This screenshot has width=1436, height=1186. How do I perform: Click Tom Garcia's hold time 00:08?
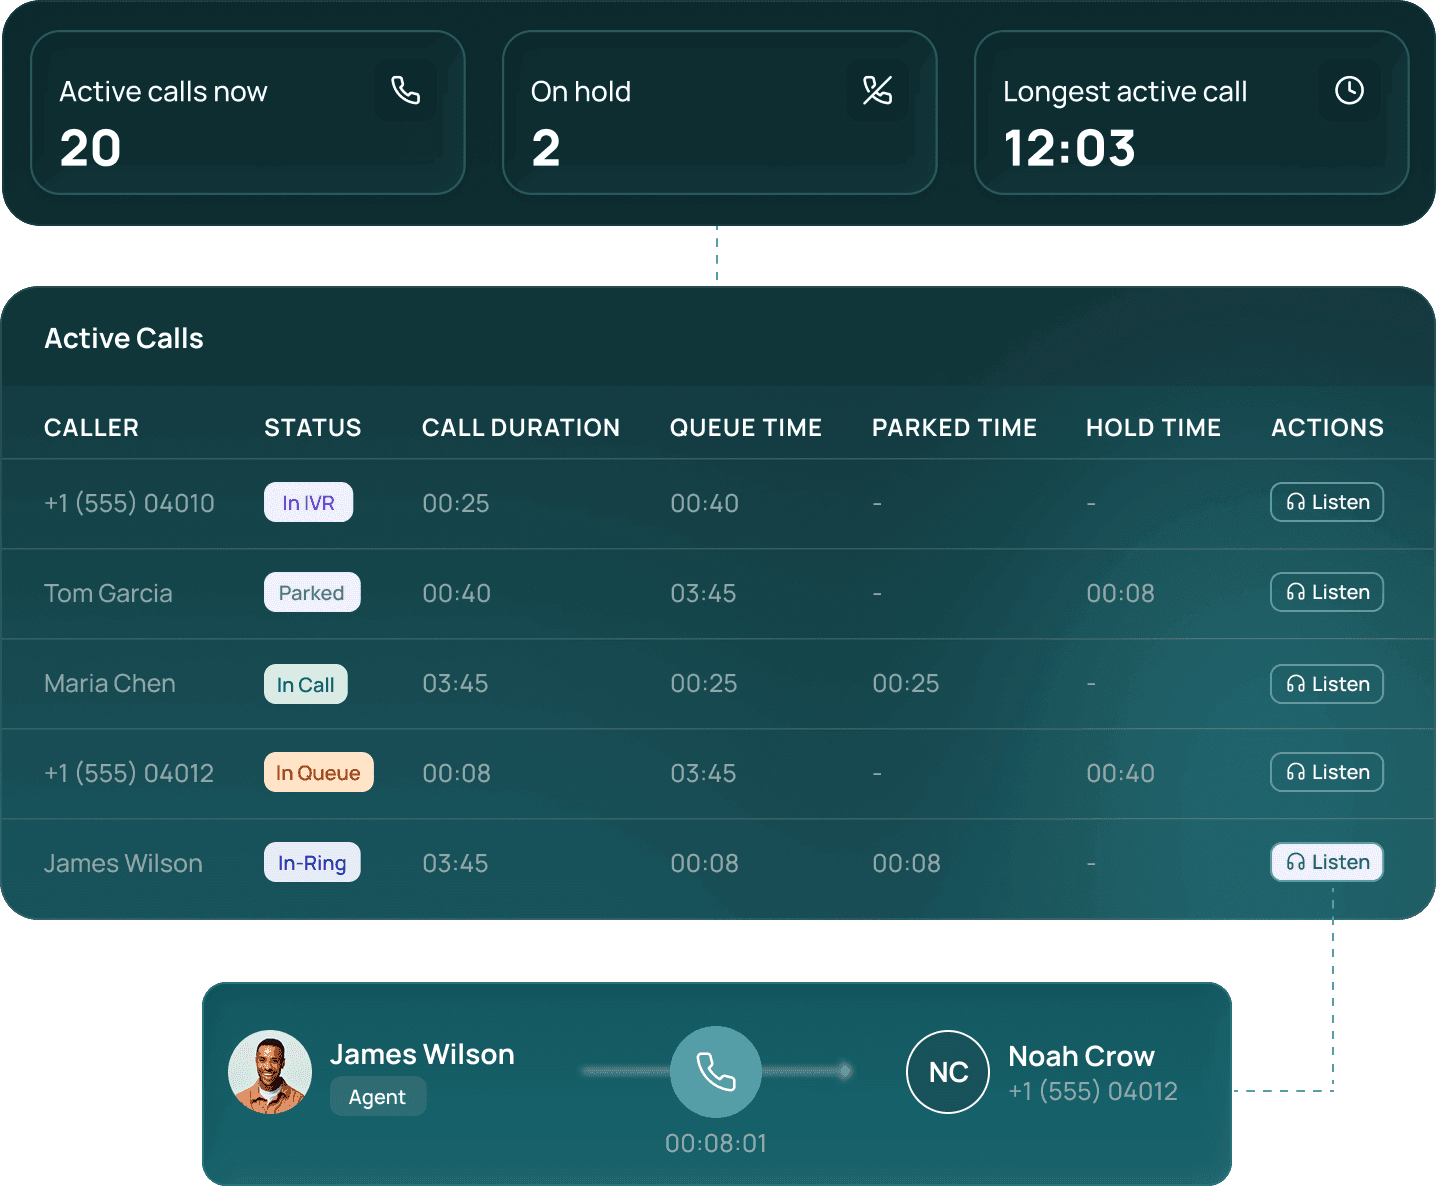pos(1121,593)
